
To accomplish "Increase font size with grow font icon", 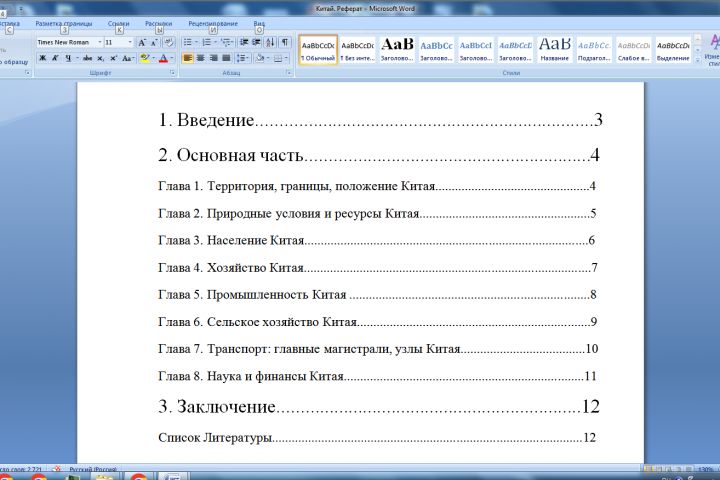I will click(142, 43).
